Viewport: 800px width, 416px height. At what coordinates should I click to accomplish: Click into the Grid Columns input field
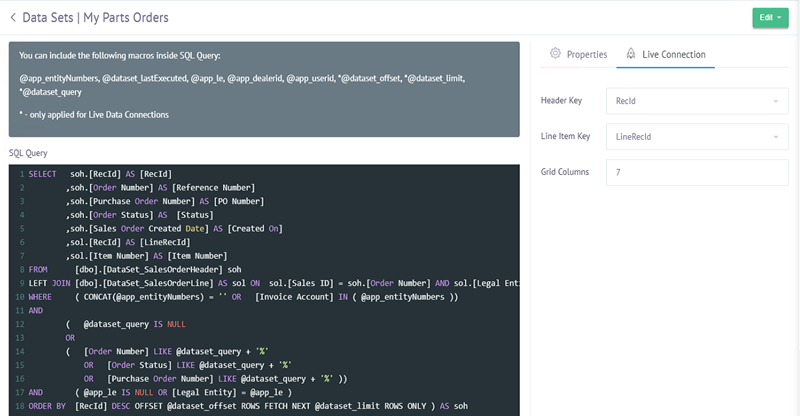(697, 173)
